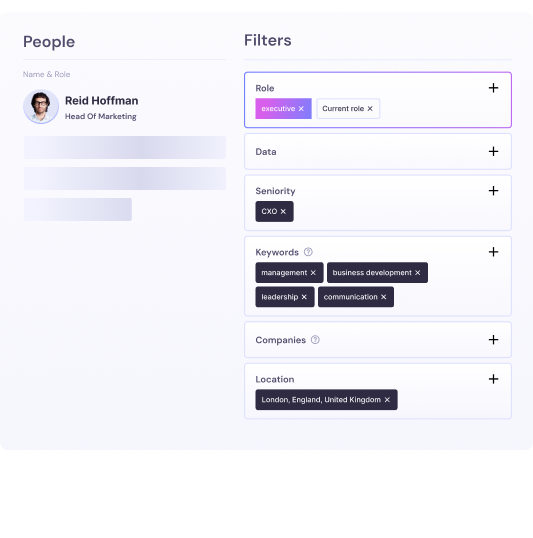
Task: Remove the management keyword tag
Action: 313,273
